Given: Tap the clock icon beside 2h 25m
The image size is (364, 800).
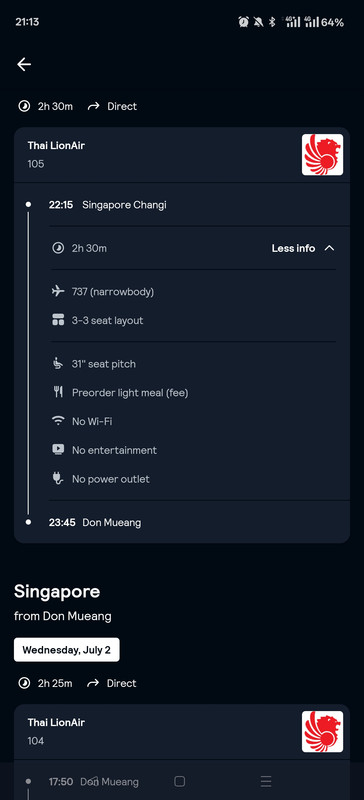Looking at the screenshot, I should coord(24,683).
